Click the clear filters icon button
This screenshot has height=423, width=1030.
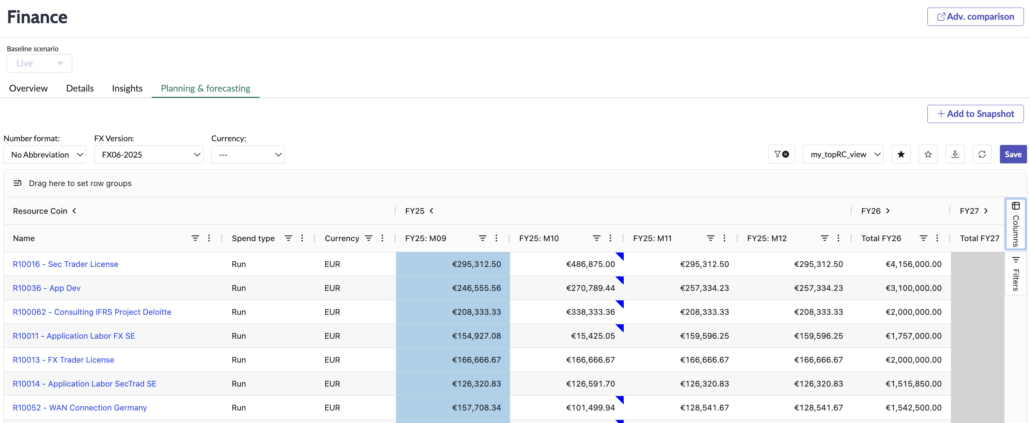[780, 154]
